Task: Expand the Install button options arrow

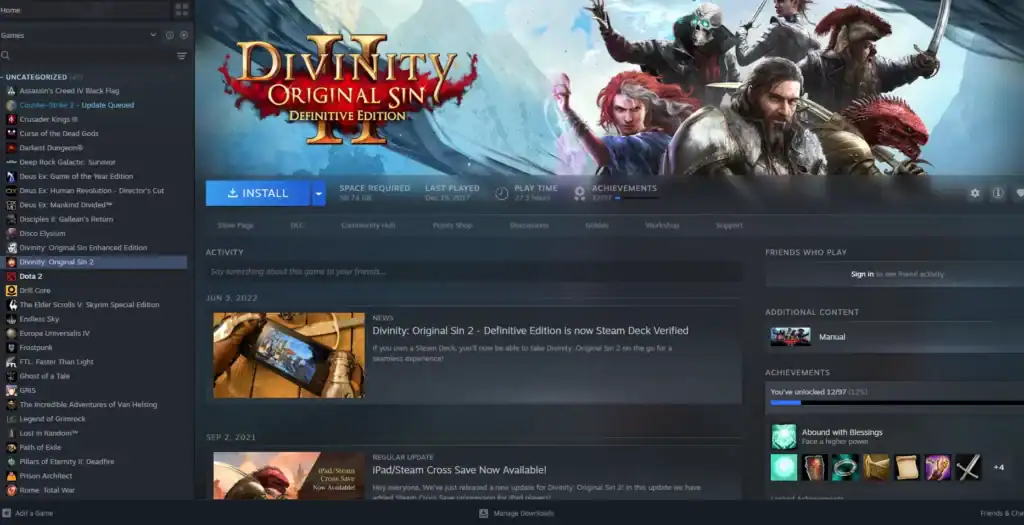Action: tap(318, 193)
